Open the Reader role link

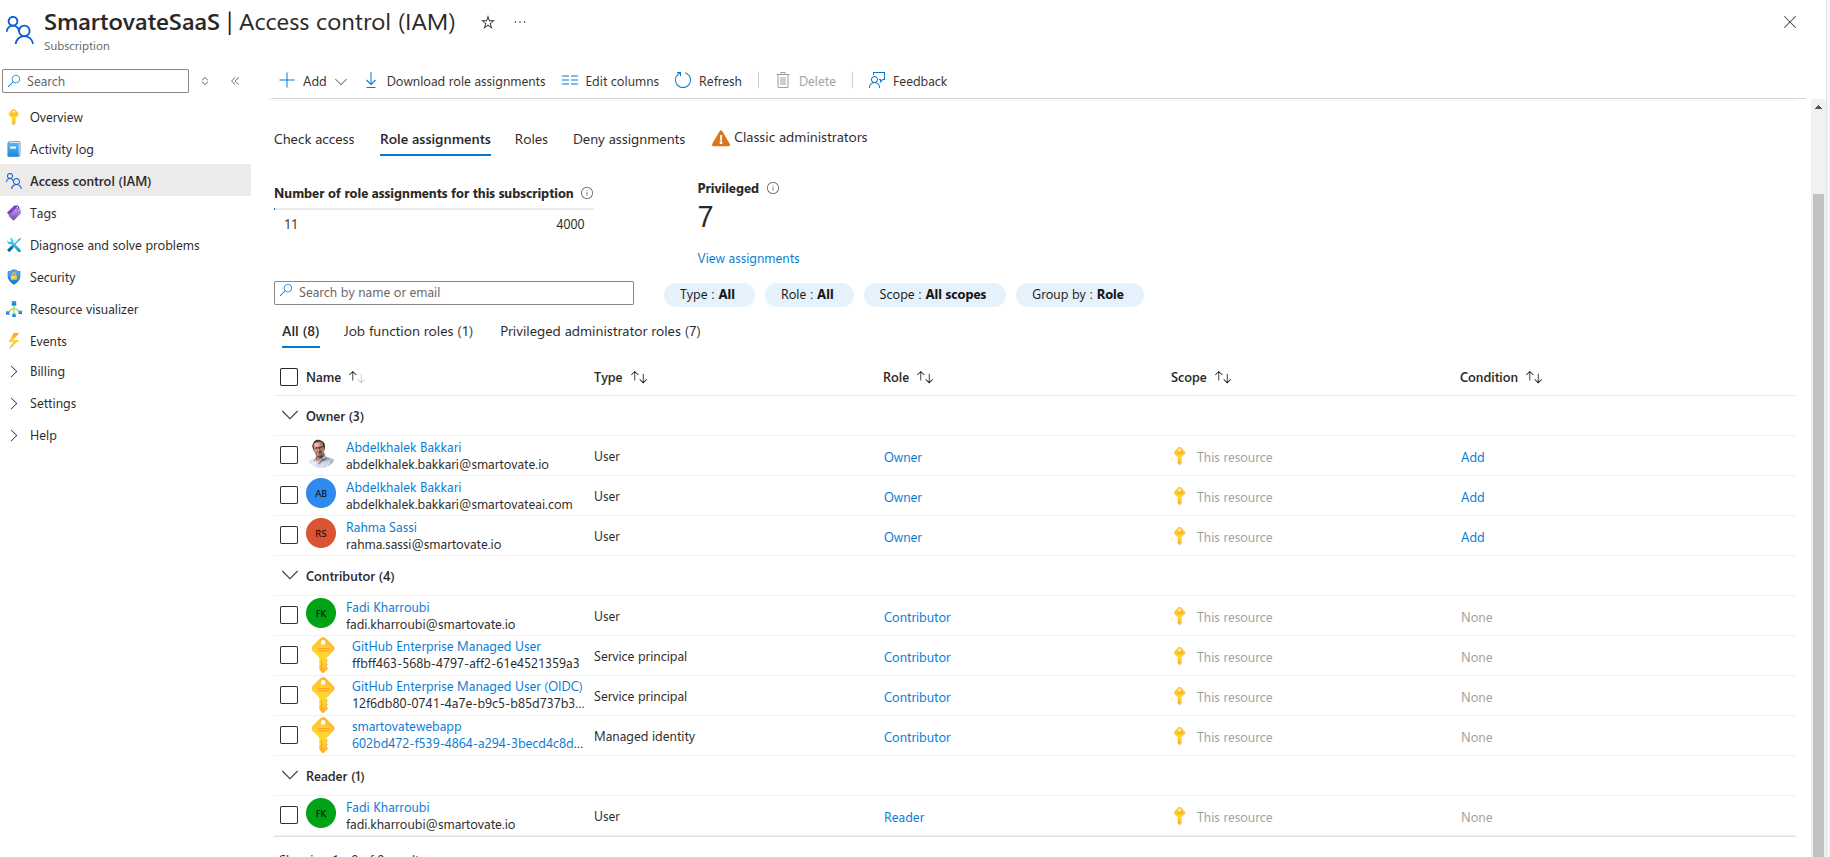click(904, 817)
